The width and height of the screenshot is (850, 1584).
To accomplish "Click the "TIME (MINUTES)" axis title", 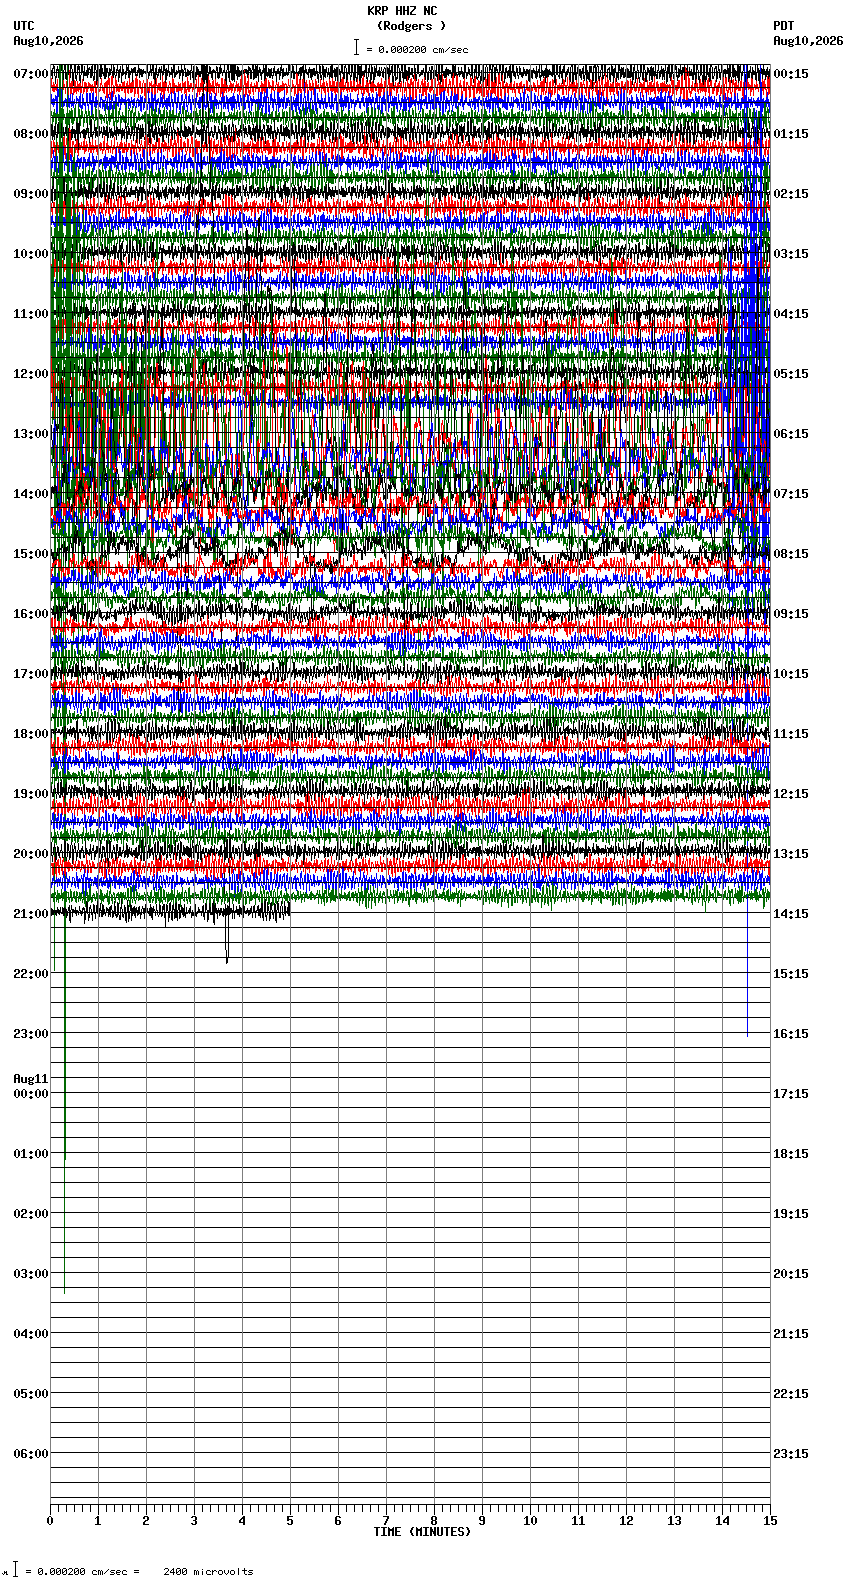I will 422,1532.
